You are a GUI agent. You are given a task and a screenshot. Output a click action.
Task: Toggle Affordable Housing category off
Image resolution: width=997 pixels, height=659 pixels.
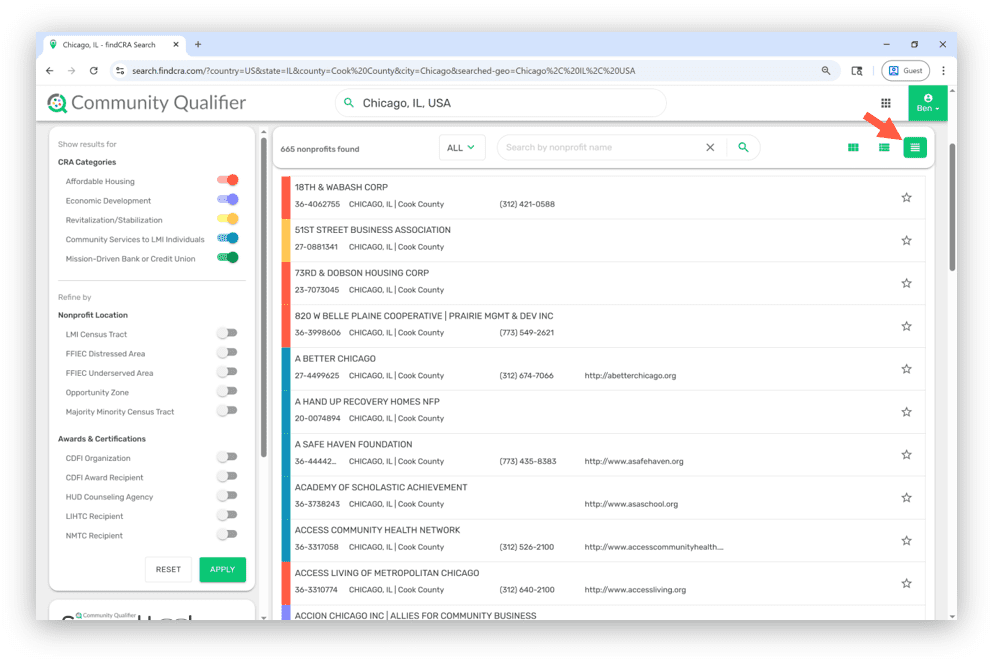pyautogui.click(x=228, y=181)
